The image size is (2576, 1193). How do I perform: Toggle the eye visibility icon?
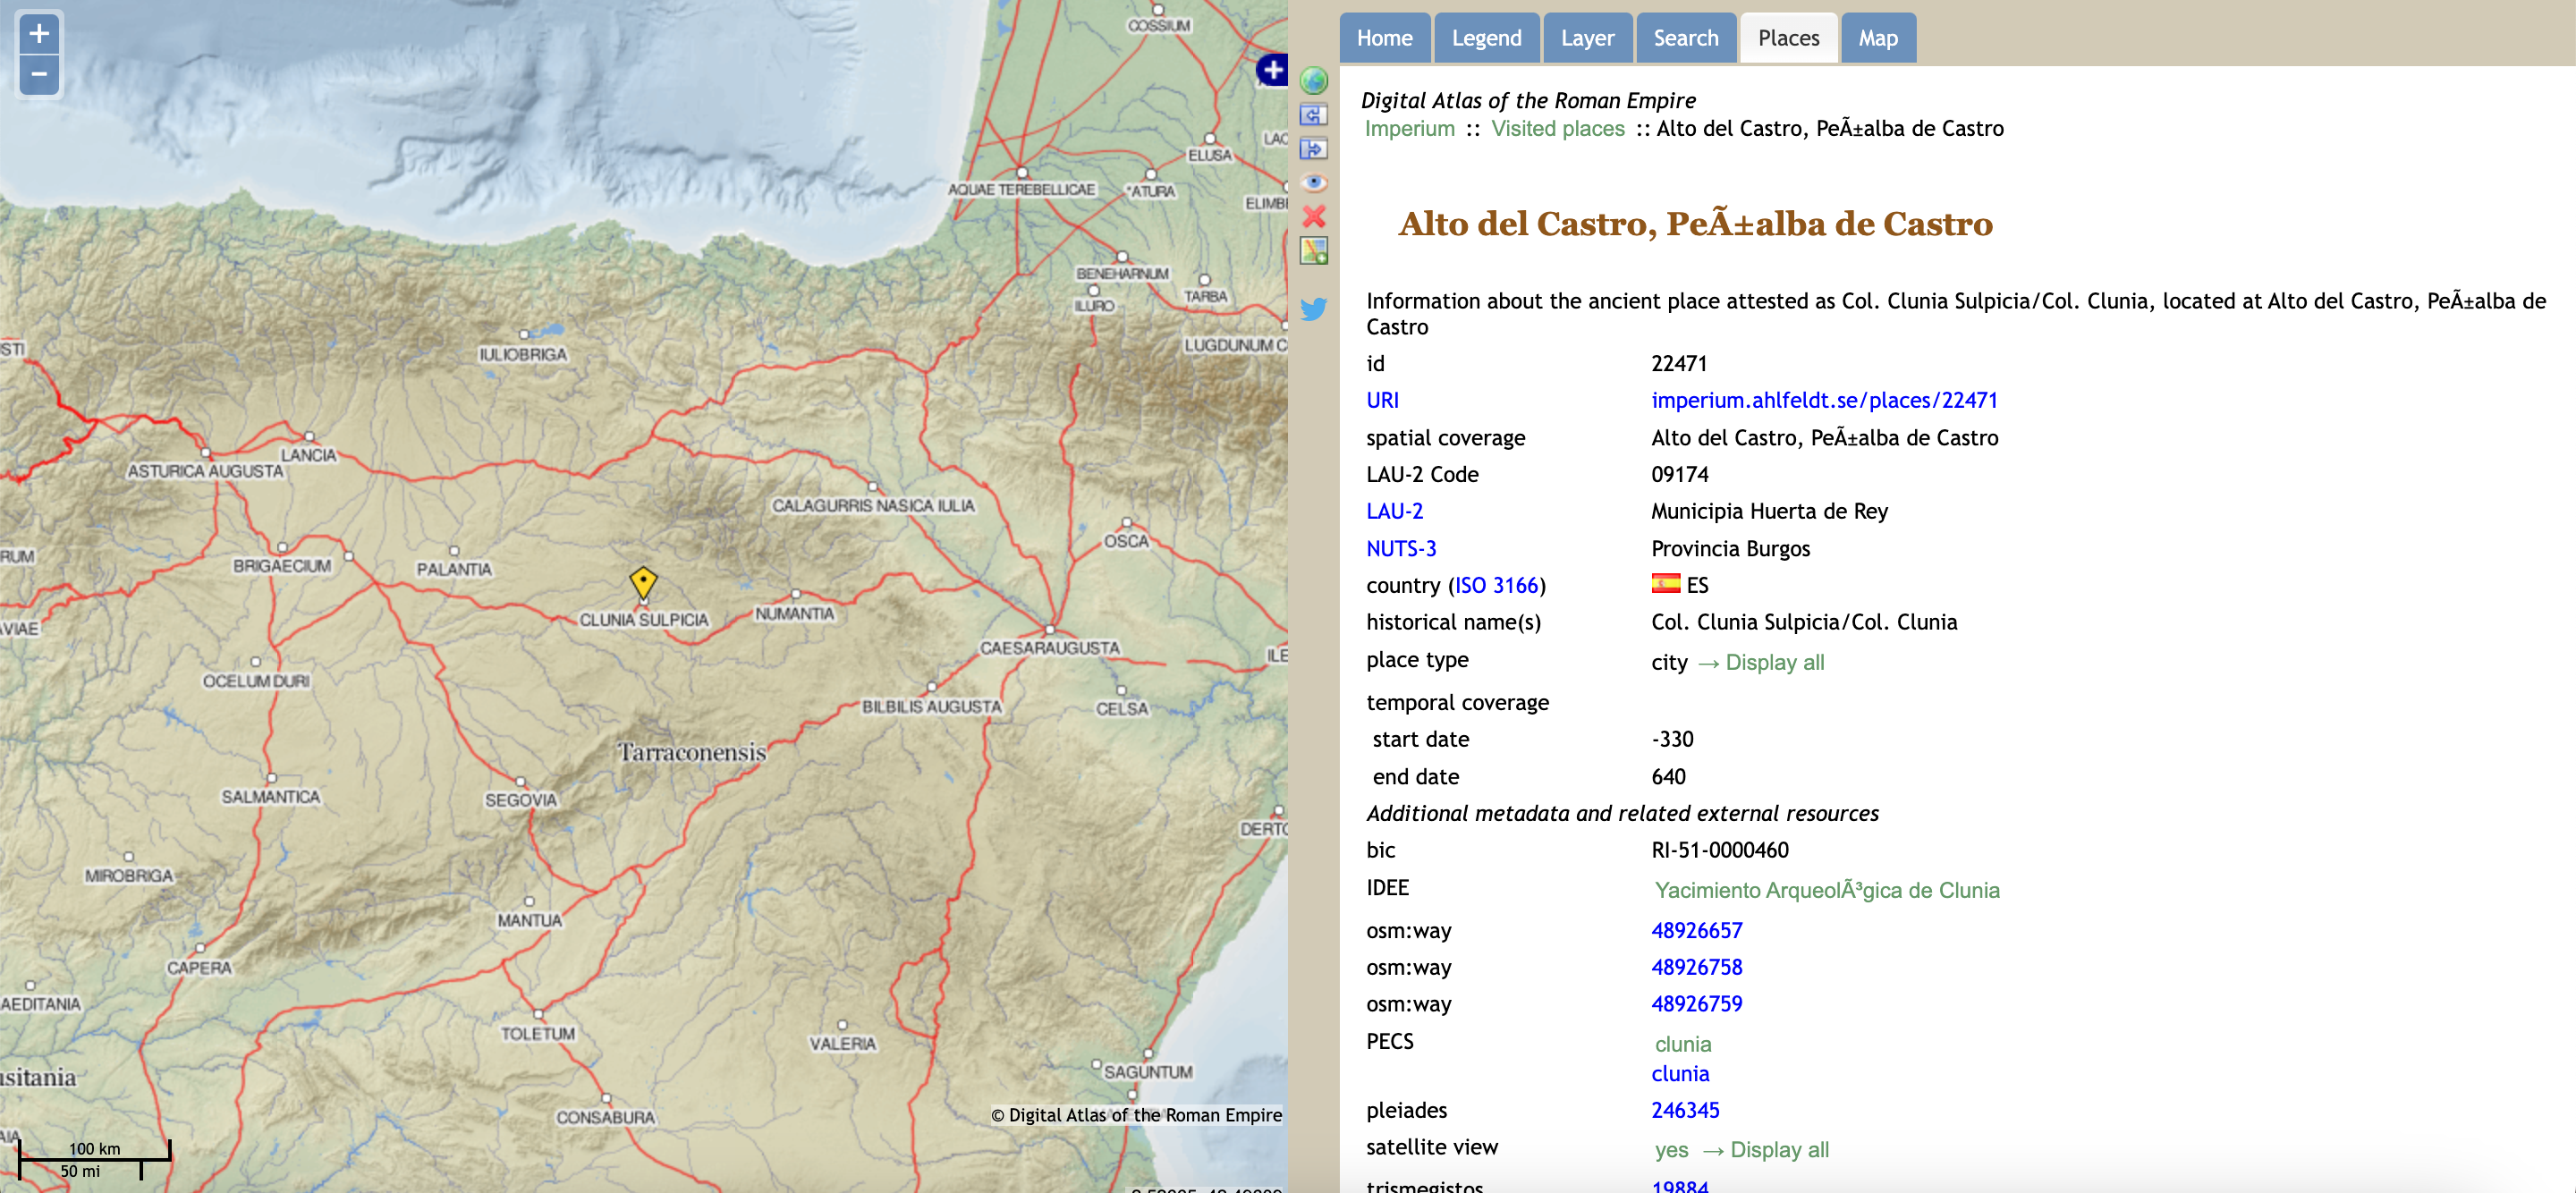[x=1313, y=182]
